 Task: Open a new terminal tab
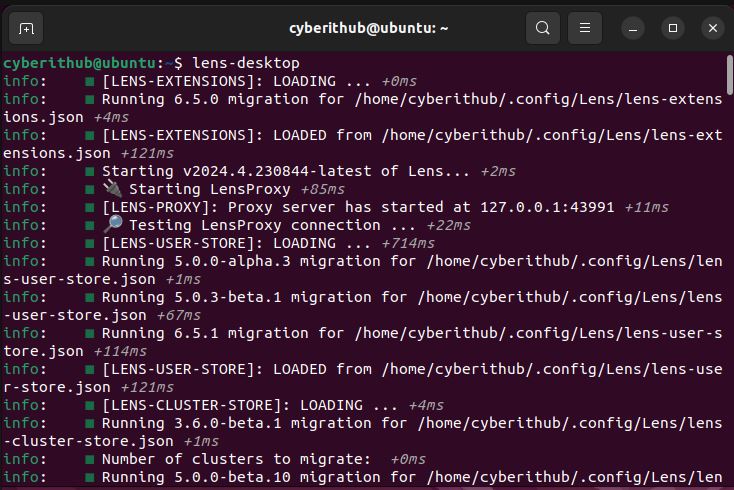point(26,29)
